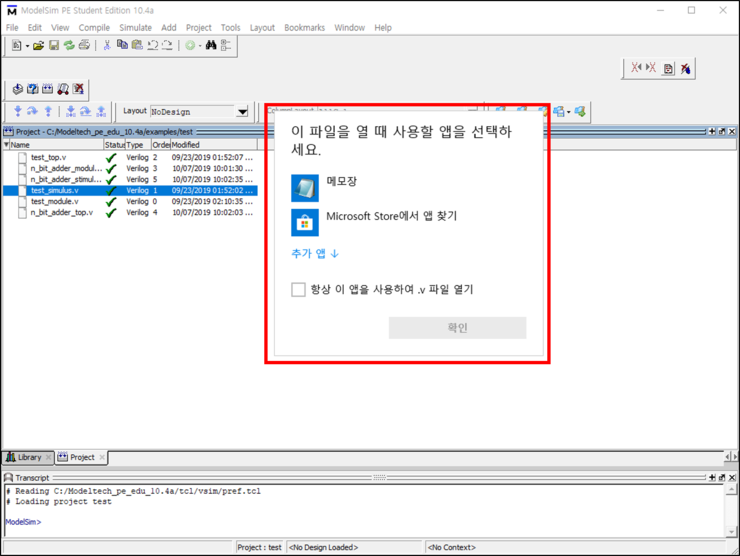Click the Copy toolbar icon
The width and height of the screenshot is (740, 556).
click(122, 45)
